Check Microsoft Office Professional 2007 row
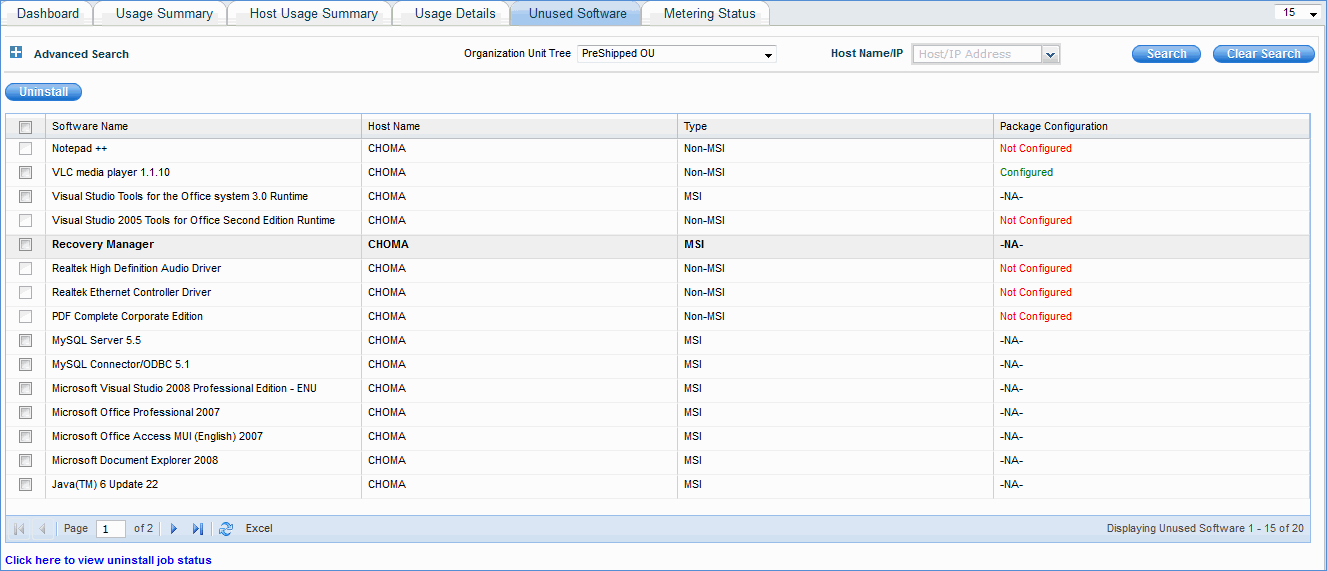 (x=26, y=412)
